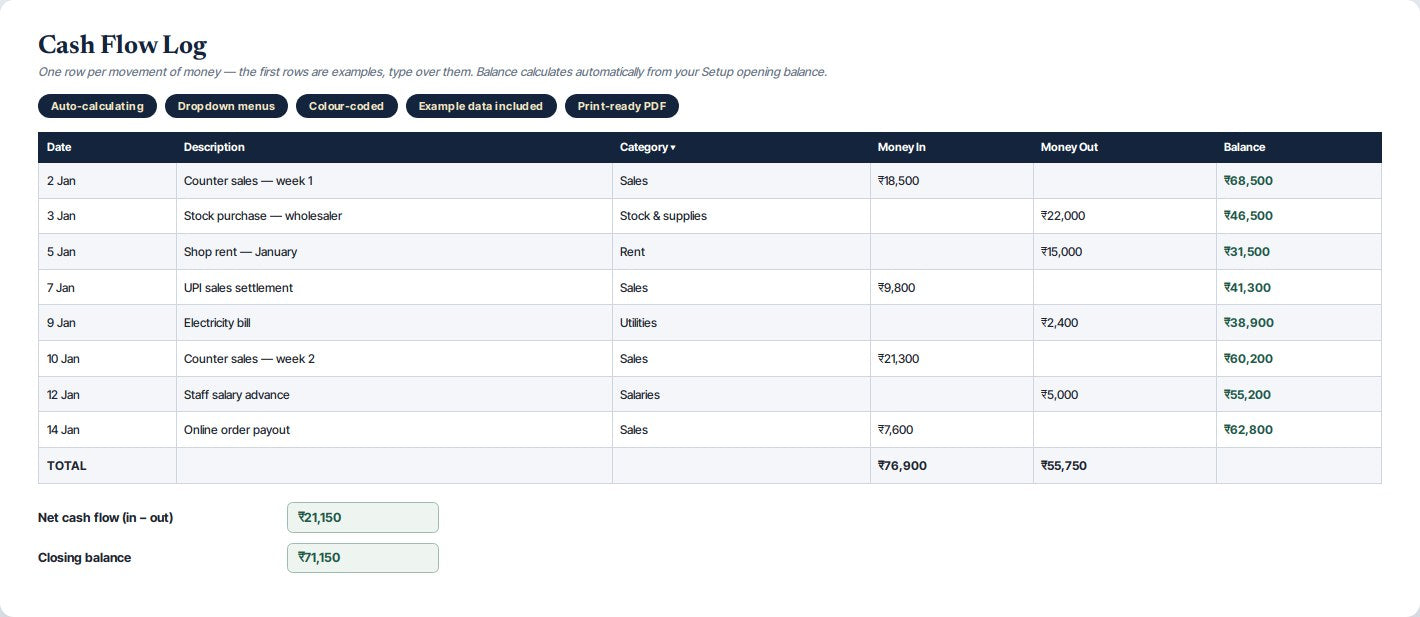The height and width of the screenshot is (617, 1420).
Task: Click the Example data included pill
Action: (x=481, y=106)
